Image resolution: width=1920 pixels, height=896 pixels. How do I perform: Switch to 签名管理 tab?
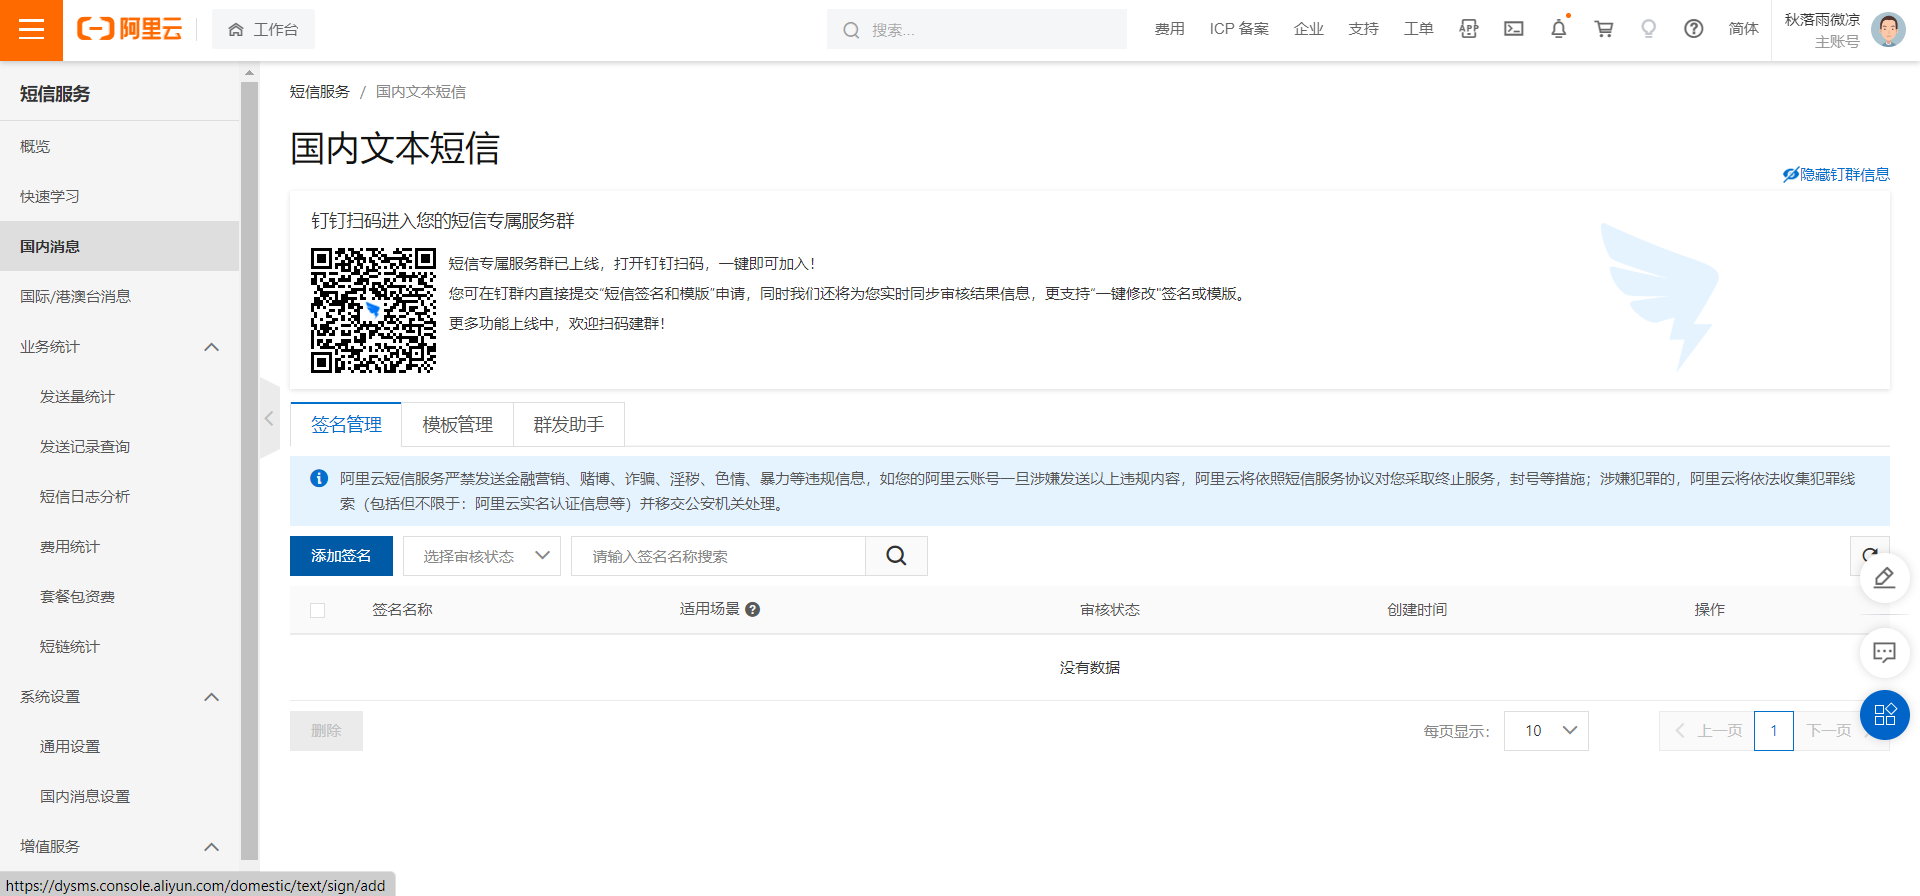coord(346,424)
